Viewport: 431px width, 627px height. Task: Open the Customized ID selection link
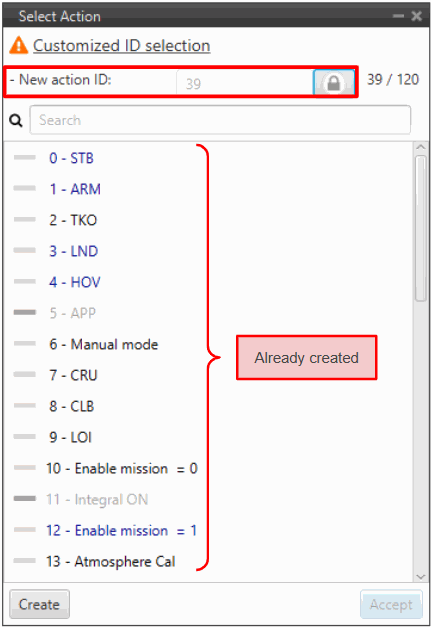[x=122, y=46]
